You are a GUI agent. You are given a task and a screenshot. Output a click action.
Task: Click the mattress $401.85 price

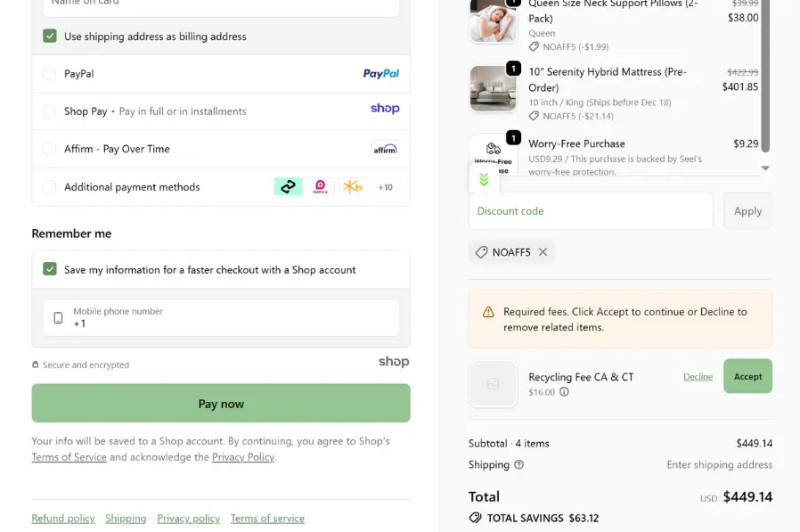coord(740,87)
